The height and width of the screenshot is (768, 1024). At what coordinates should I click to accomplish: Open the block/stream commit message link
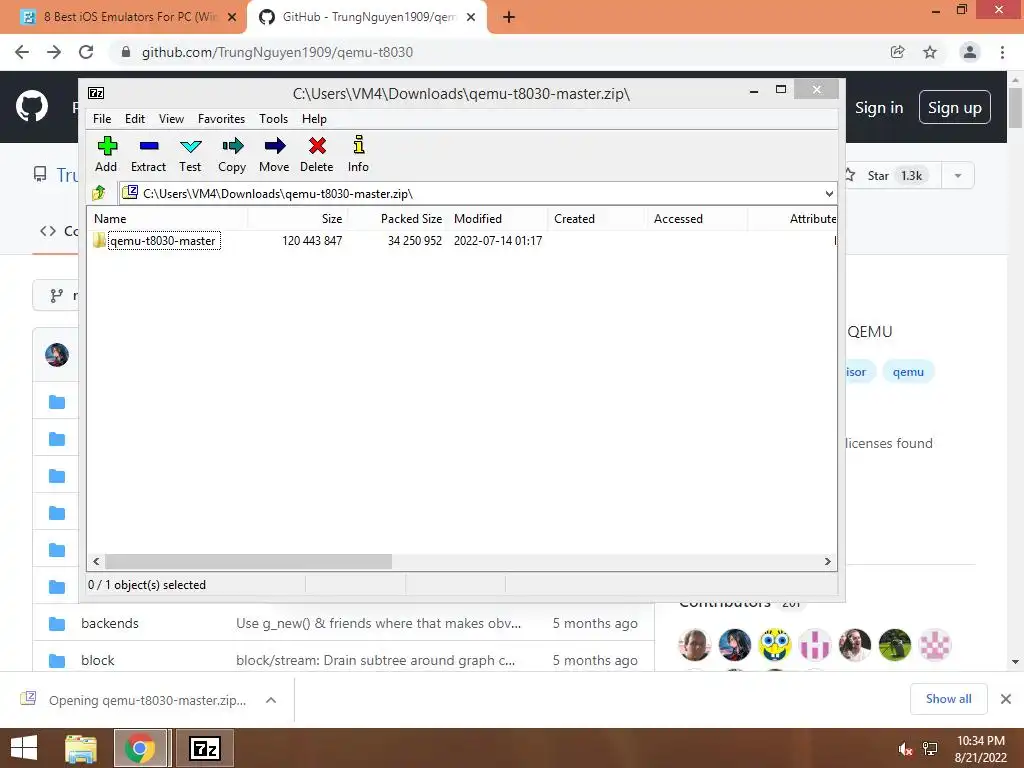click(376, 660)
